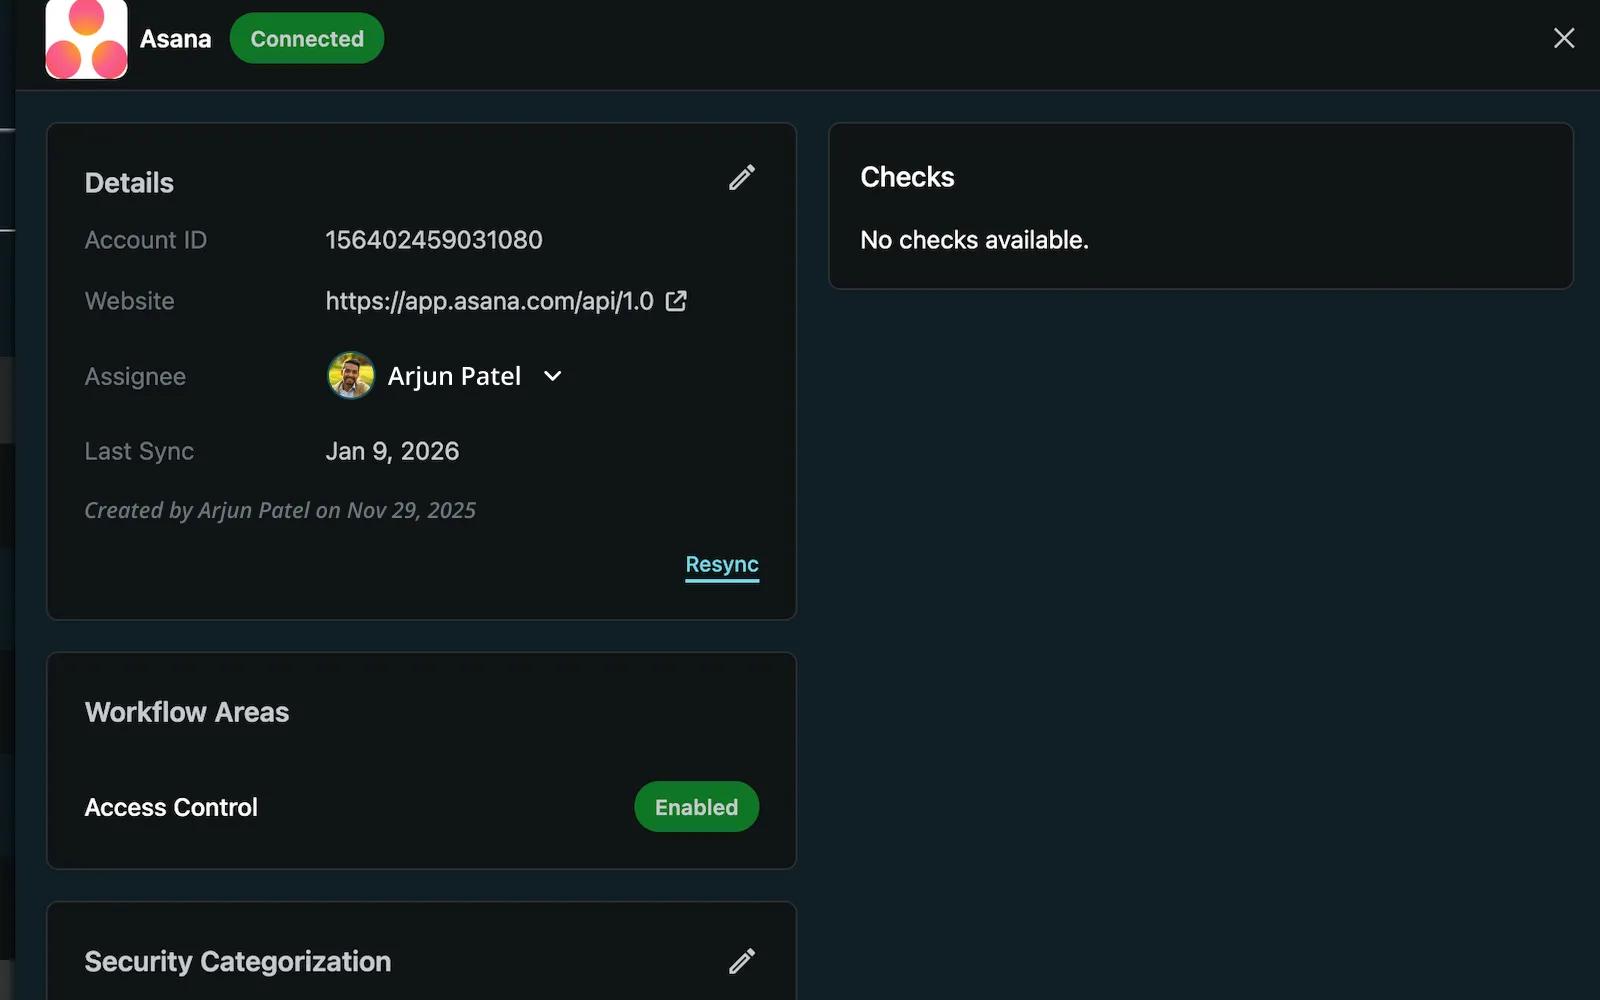Click the Checks panel heading
1600x1000 pixels.
[907, 177]
